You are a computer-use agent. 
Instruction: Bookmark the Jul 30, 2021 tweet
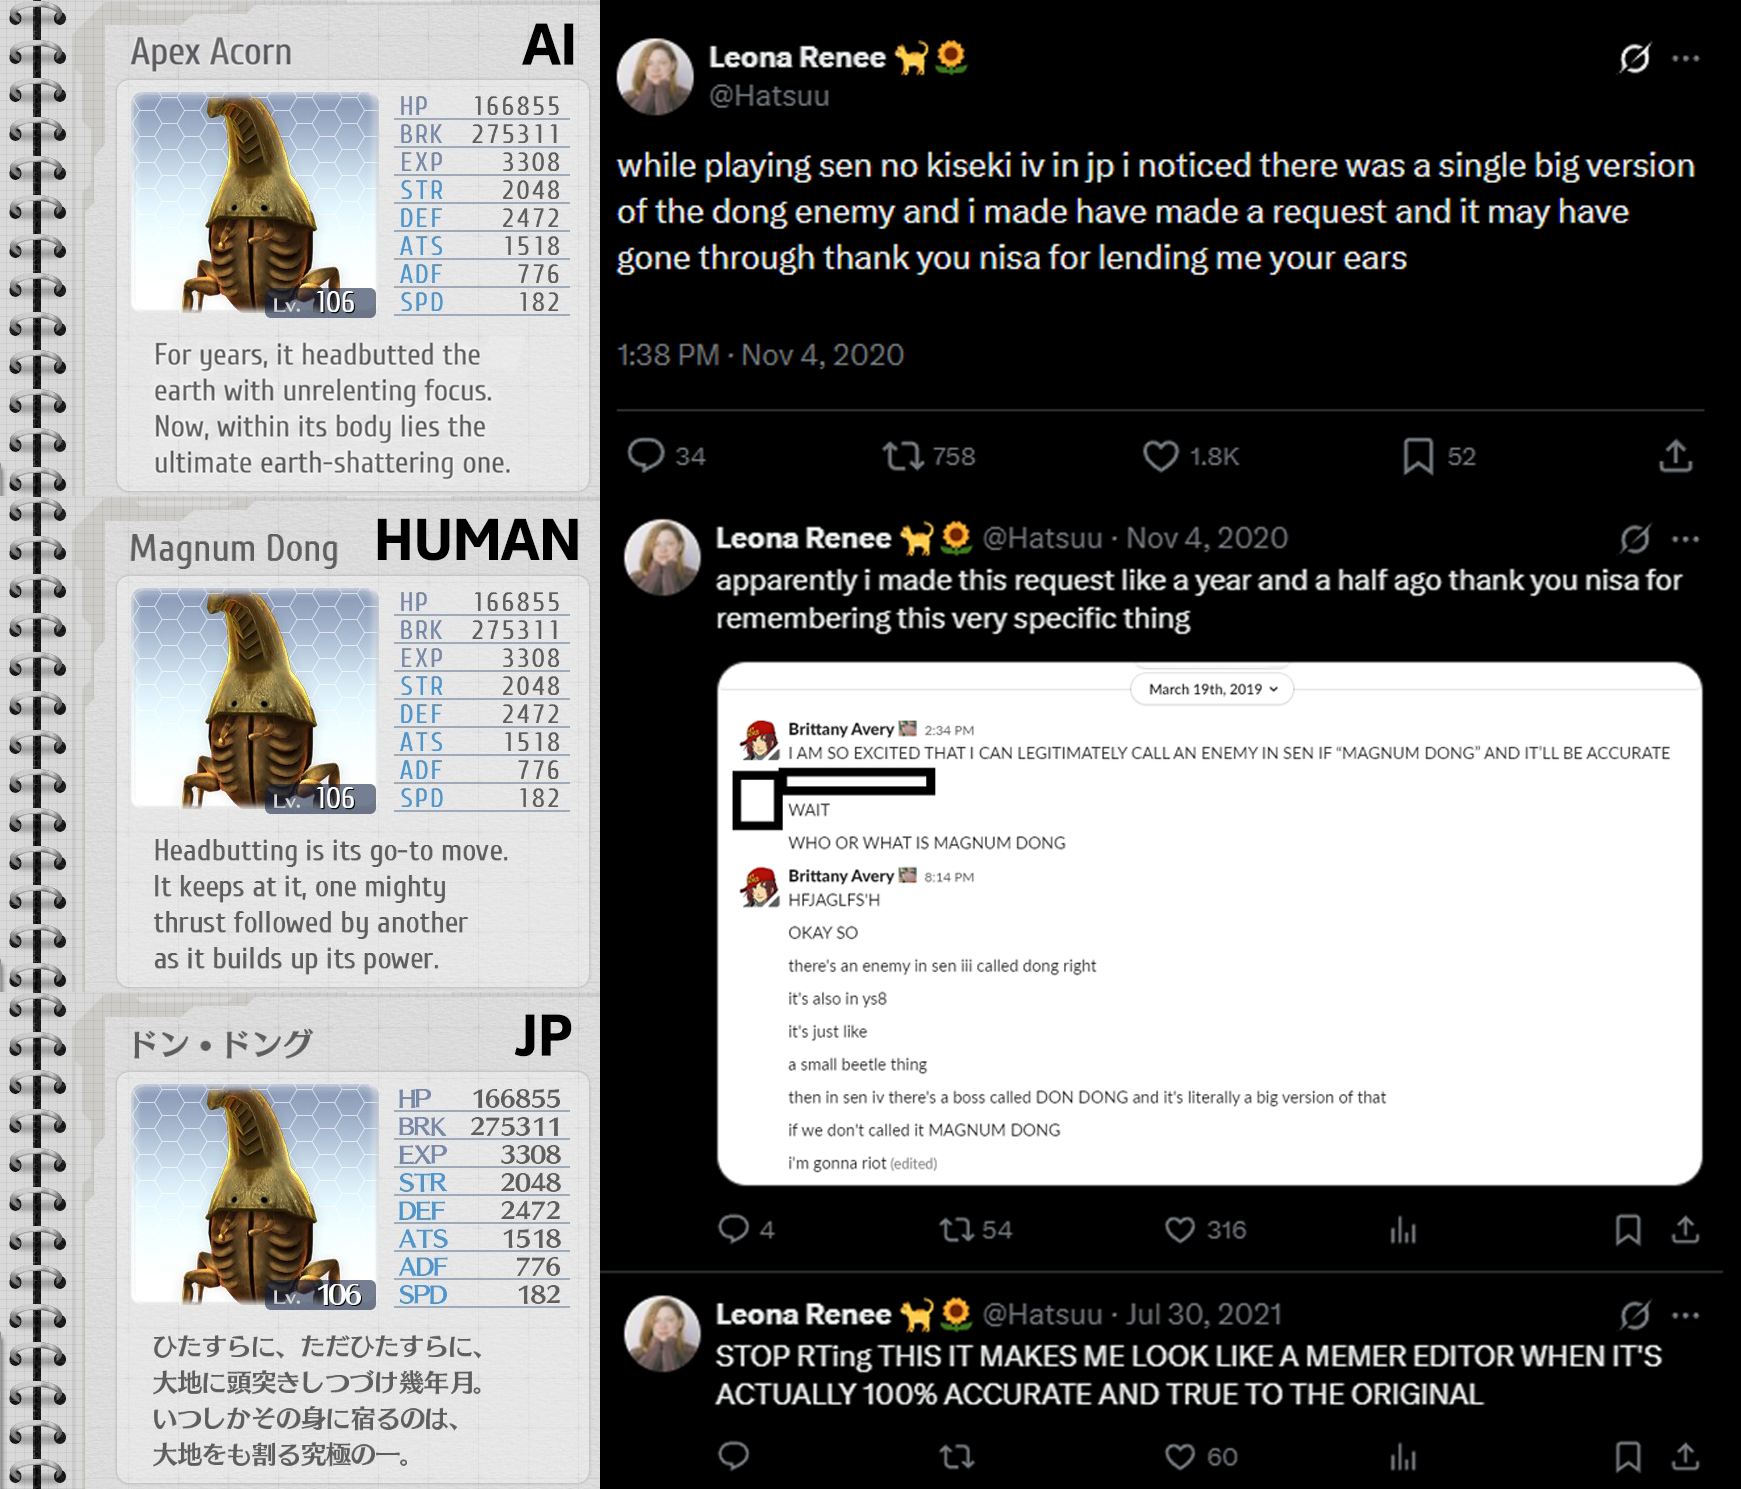coord(1628,1456)
